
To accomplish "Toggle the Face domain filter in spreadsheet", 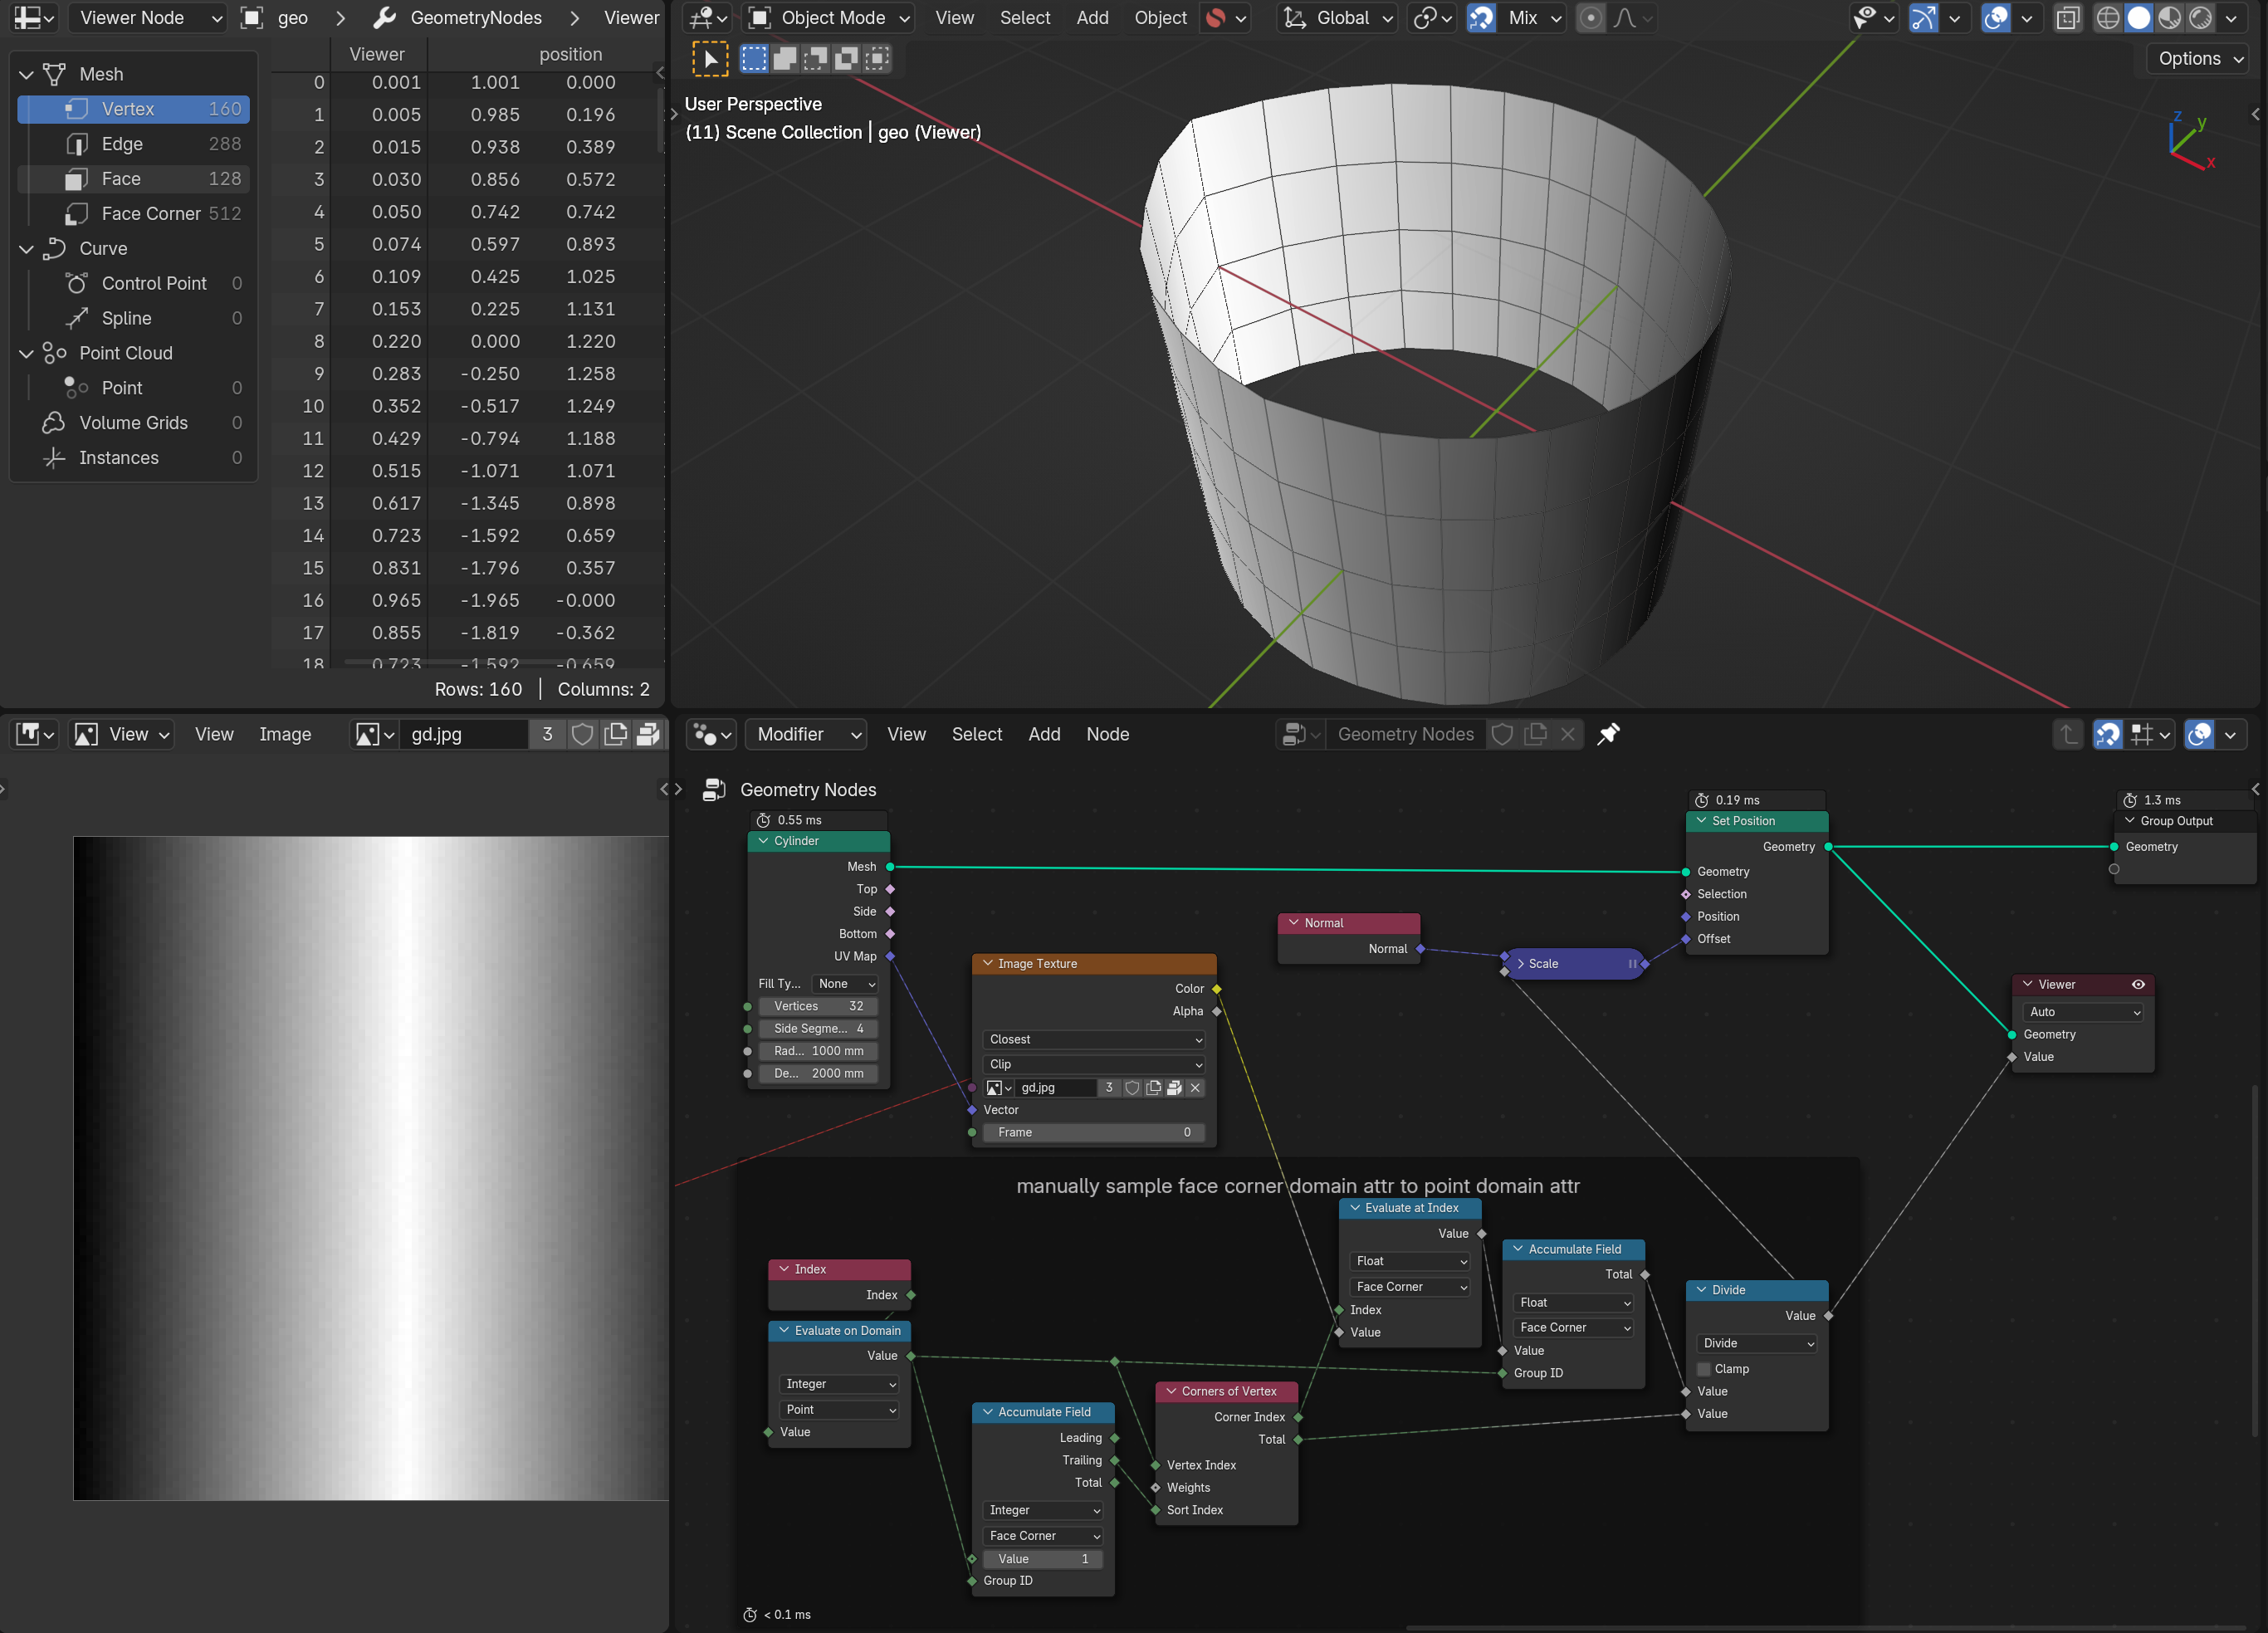I will pyautogui.click(x=133, y=179).
